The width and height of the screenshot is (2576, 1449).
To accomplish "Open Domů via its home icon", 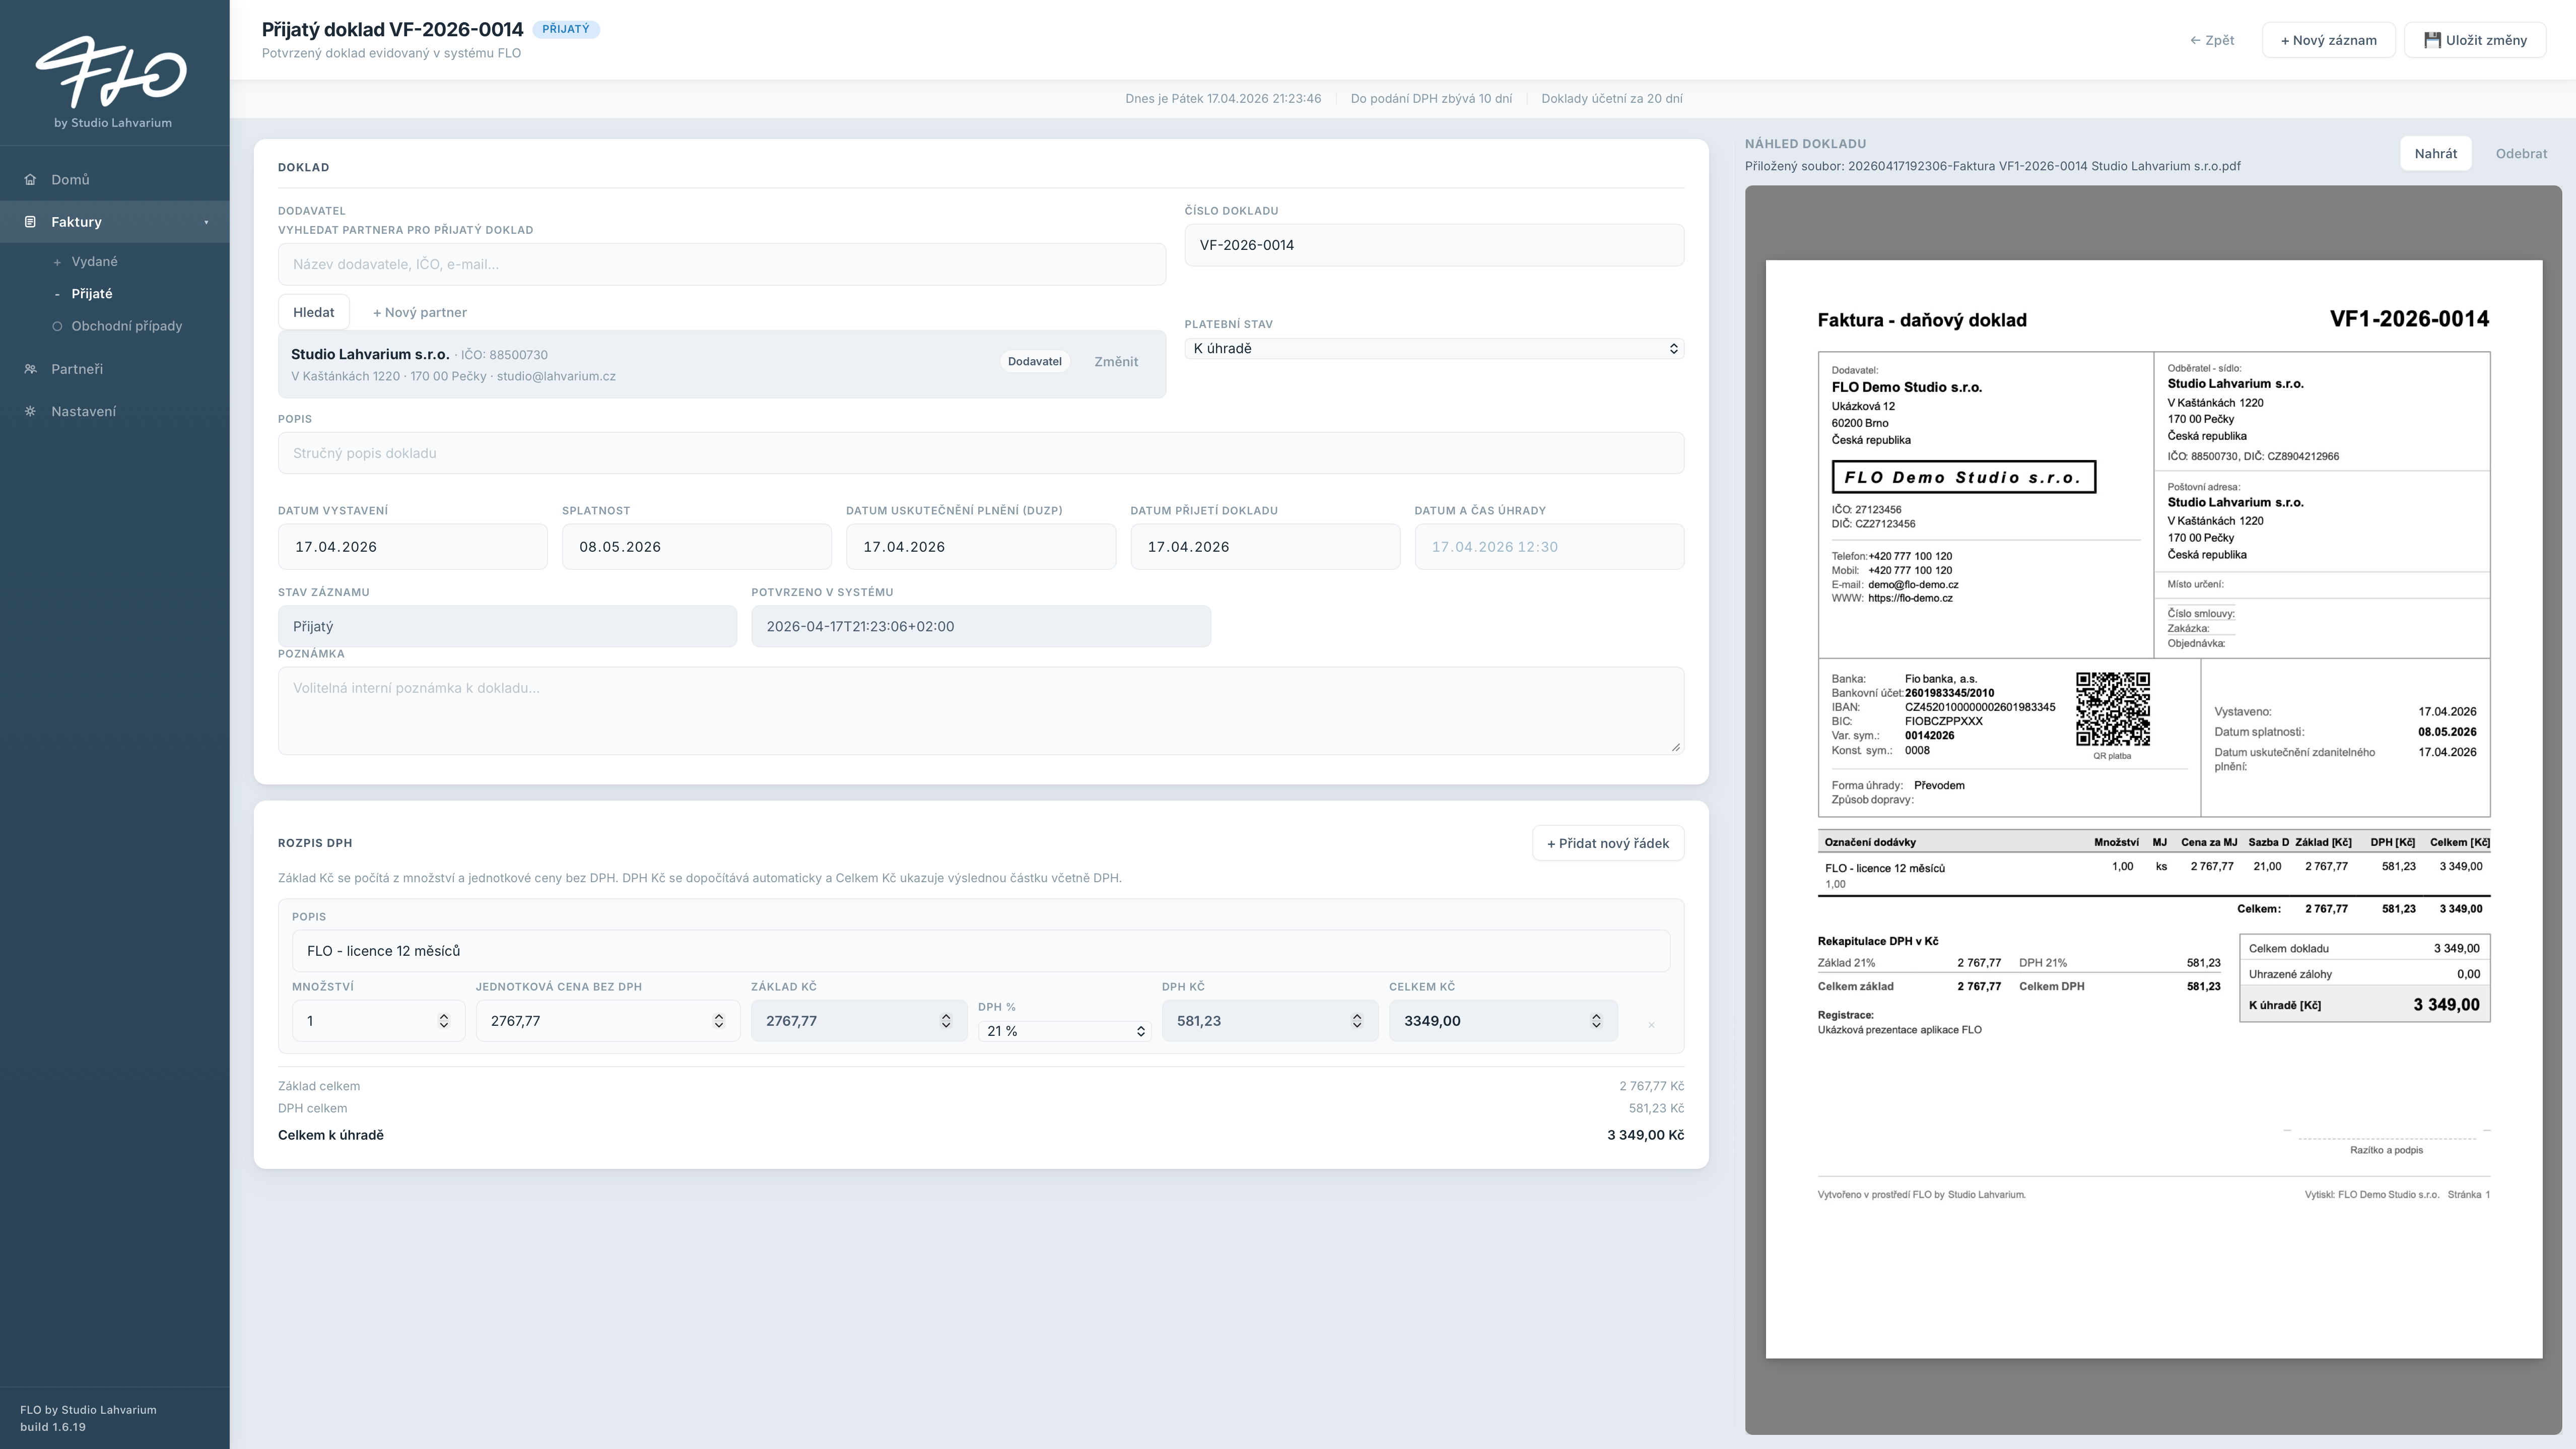I will 30,180.
